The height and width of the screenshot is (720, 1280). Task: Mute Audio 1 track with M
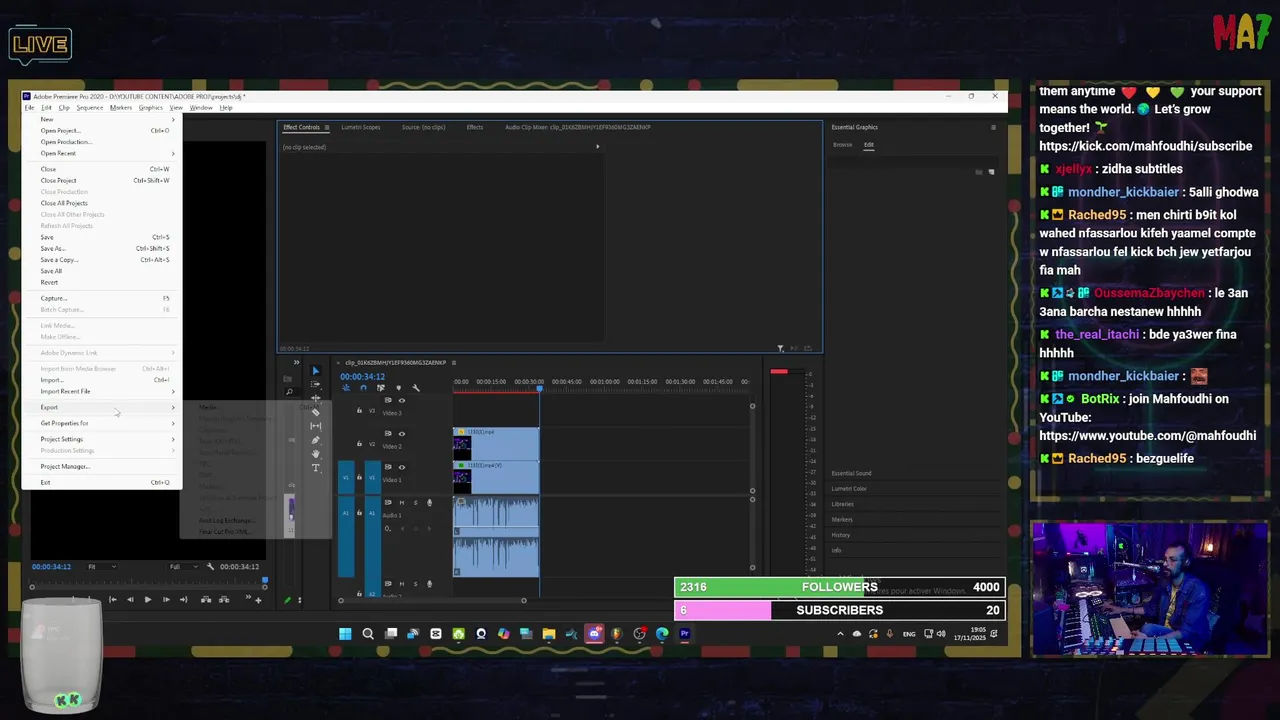[x=402, y=502]
